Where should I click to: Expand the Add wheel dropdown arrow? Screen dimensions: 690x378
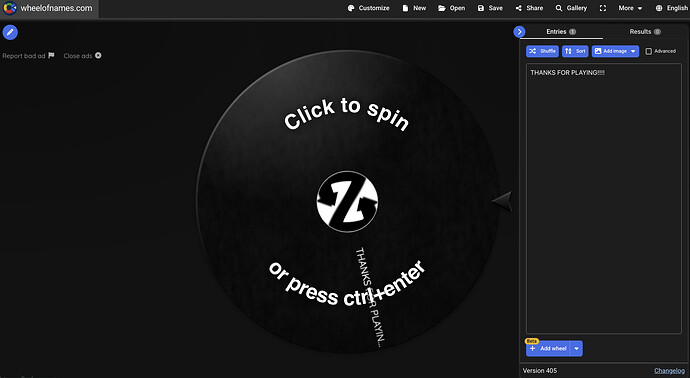point(576,349)
